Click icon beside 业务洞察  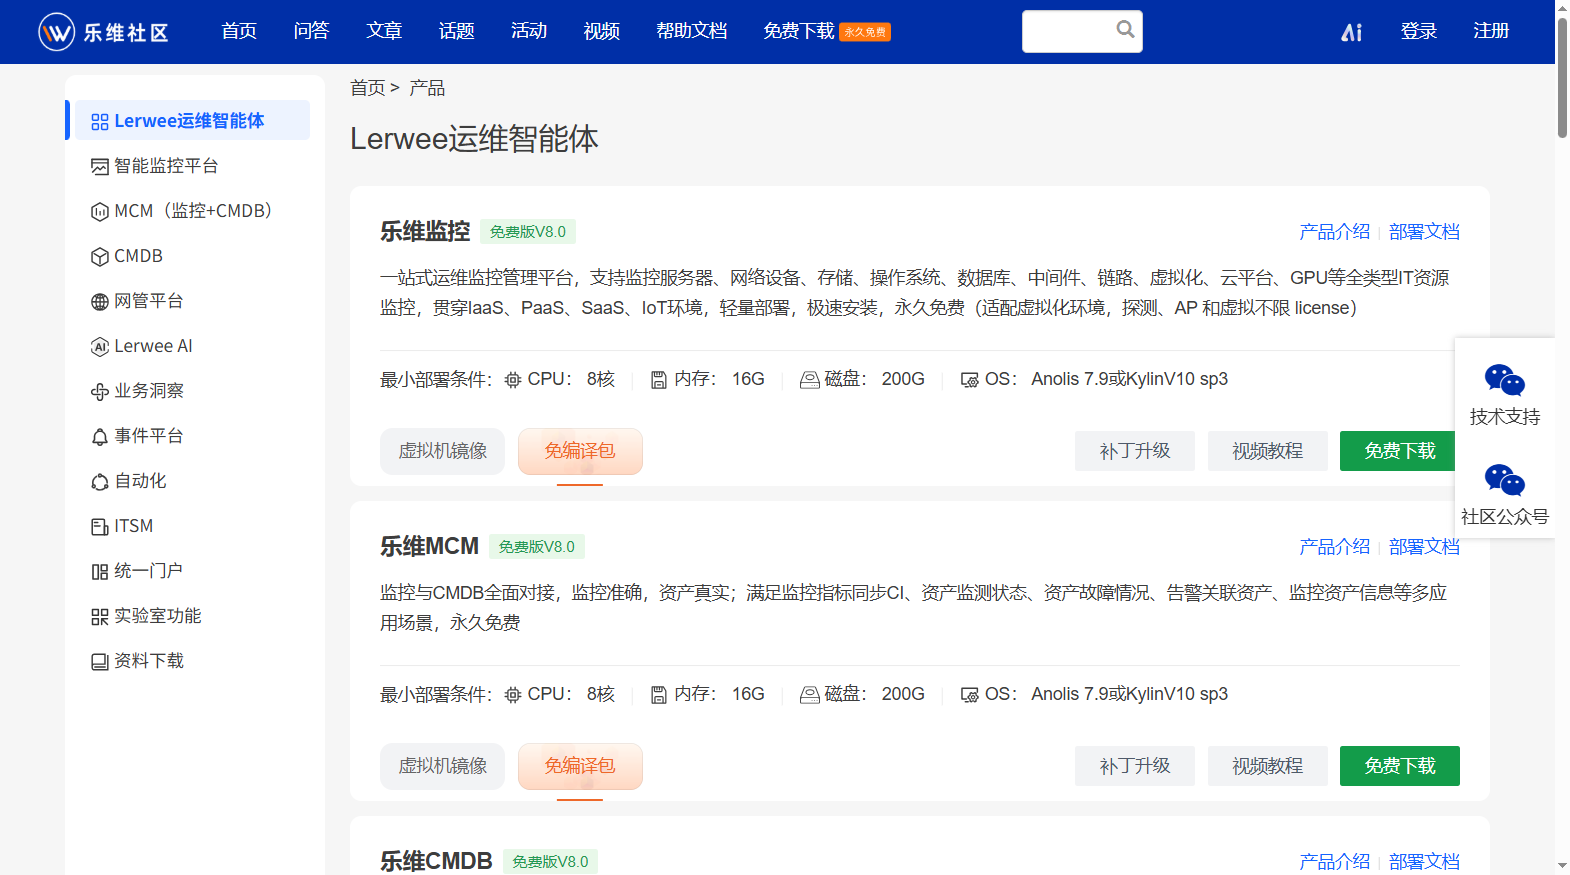point(100,392)
